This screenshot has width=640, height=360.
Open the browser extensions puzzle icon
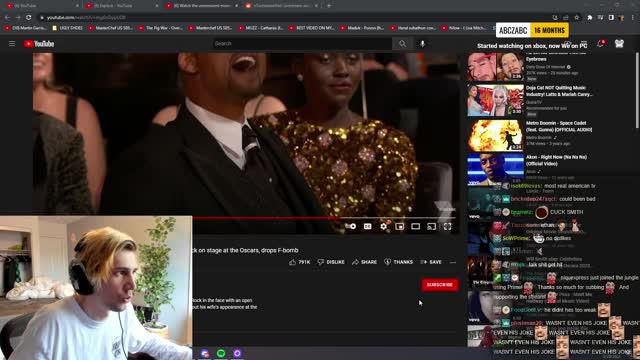(x=589, y=18)
